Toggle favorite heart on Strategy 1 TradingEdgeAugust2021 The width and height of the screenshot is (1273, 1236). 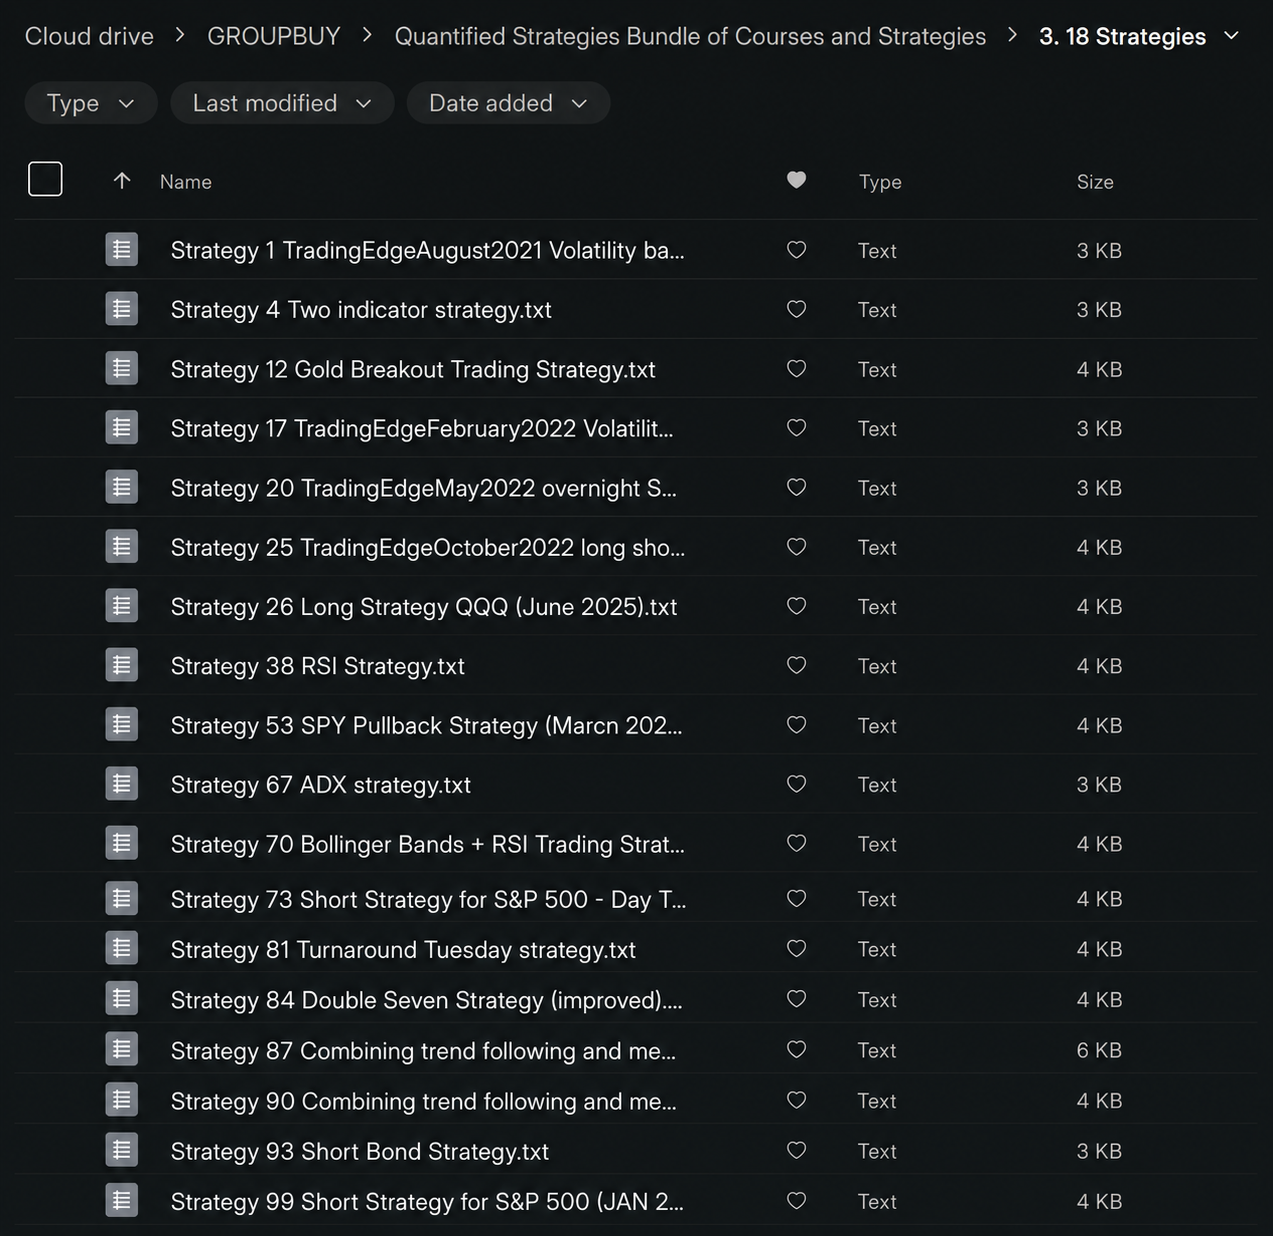tap(796, 250)
